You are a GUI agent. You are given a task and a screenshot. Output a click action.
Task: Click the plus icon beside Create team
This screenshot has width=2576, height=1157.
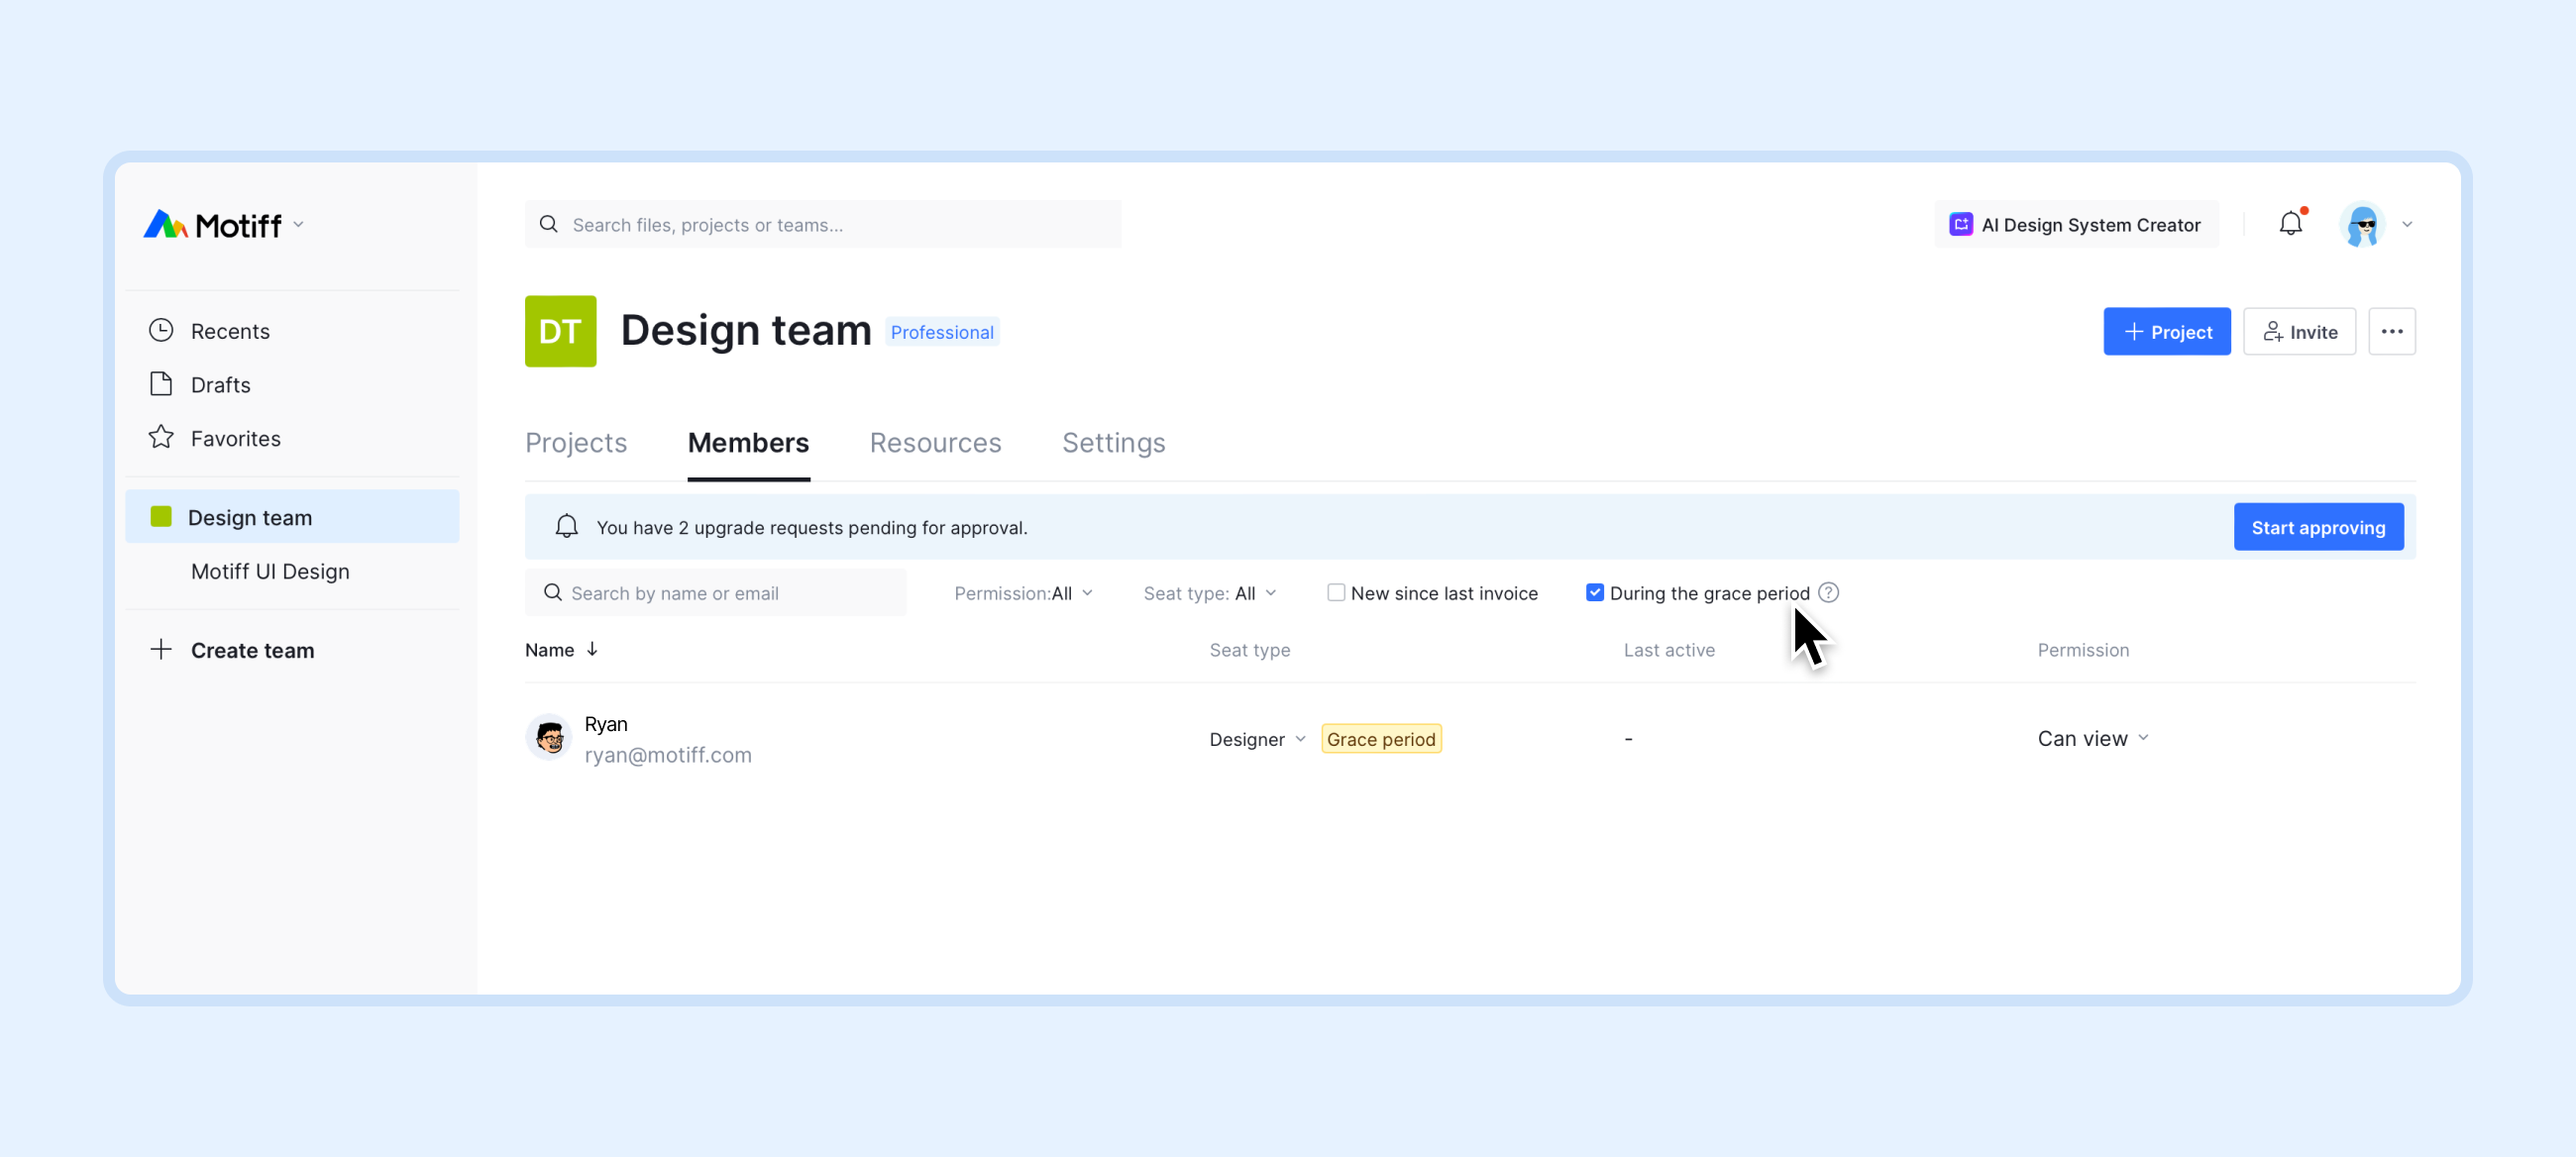pyautogui.click(x=161, y=649)
